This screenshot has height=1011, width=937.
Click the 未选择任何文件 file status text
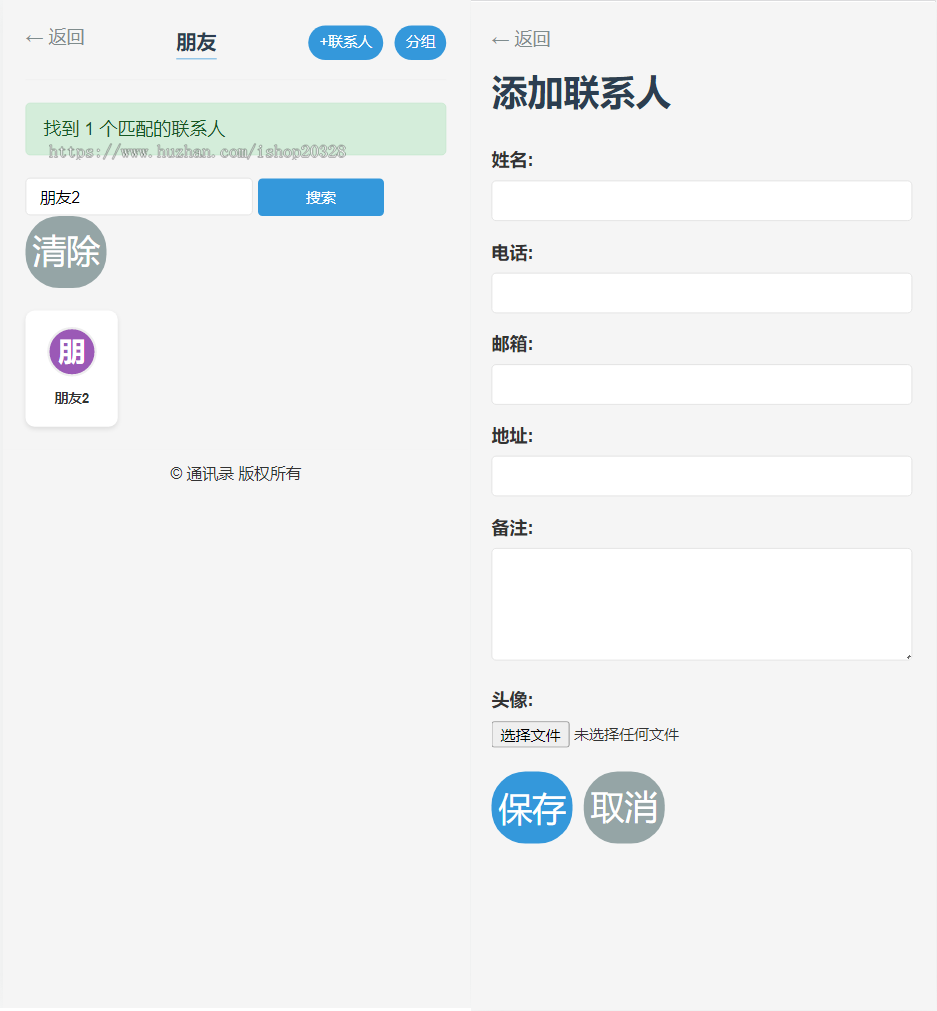click(626, 734)
